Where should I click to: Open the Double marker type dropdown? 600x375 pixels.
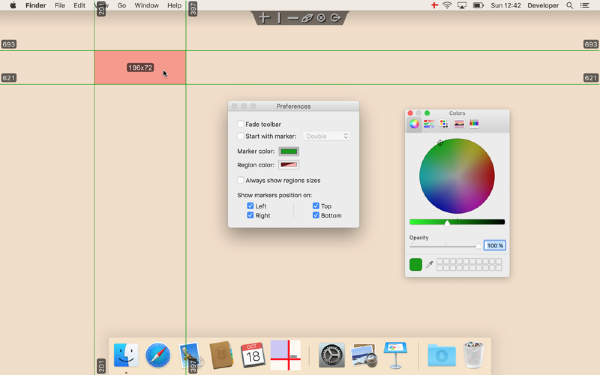pyautogui.click(x=326, y=136)
